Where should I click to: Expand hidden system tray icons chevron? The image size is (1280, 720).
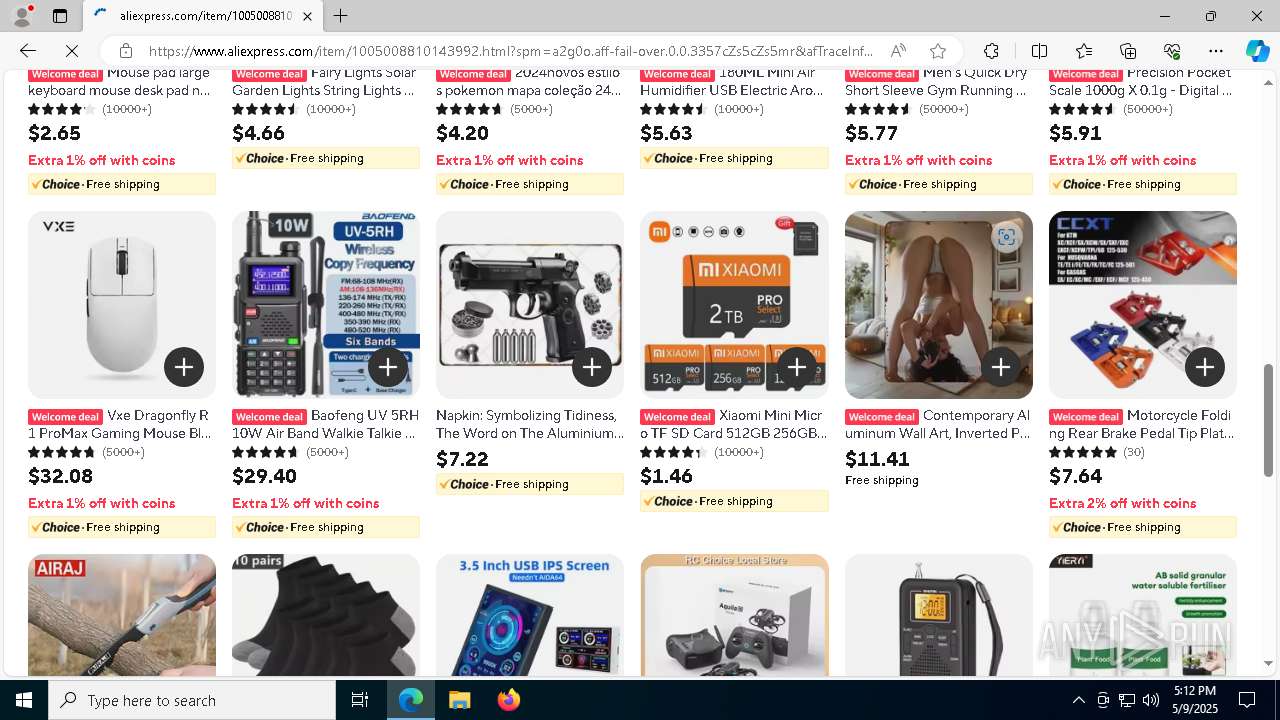tap(1078, 700)
